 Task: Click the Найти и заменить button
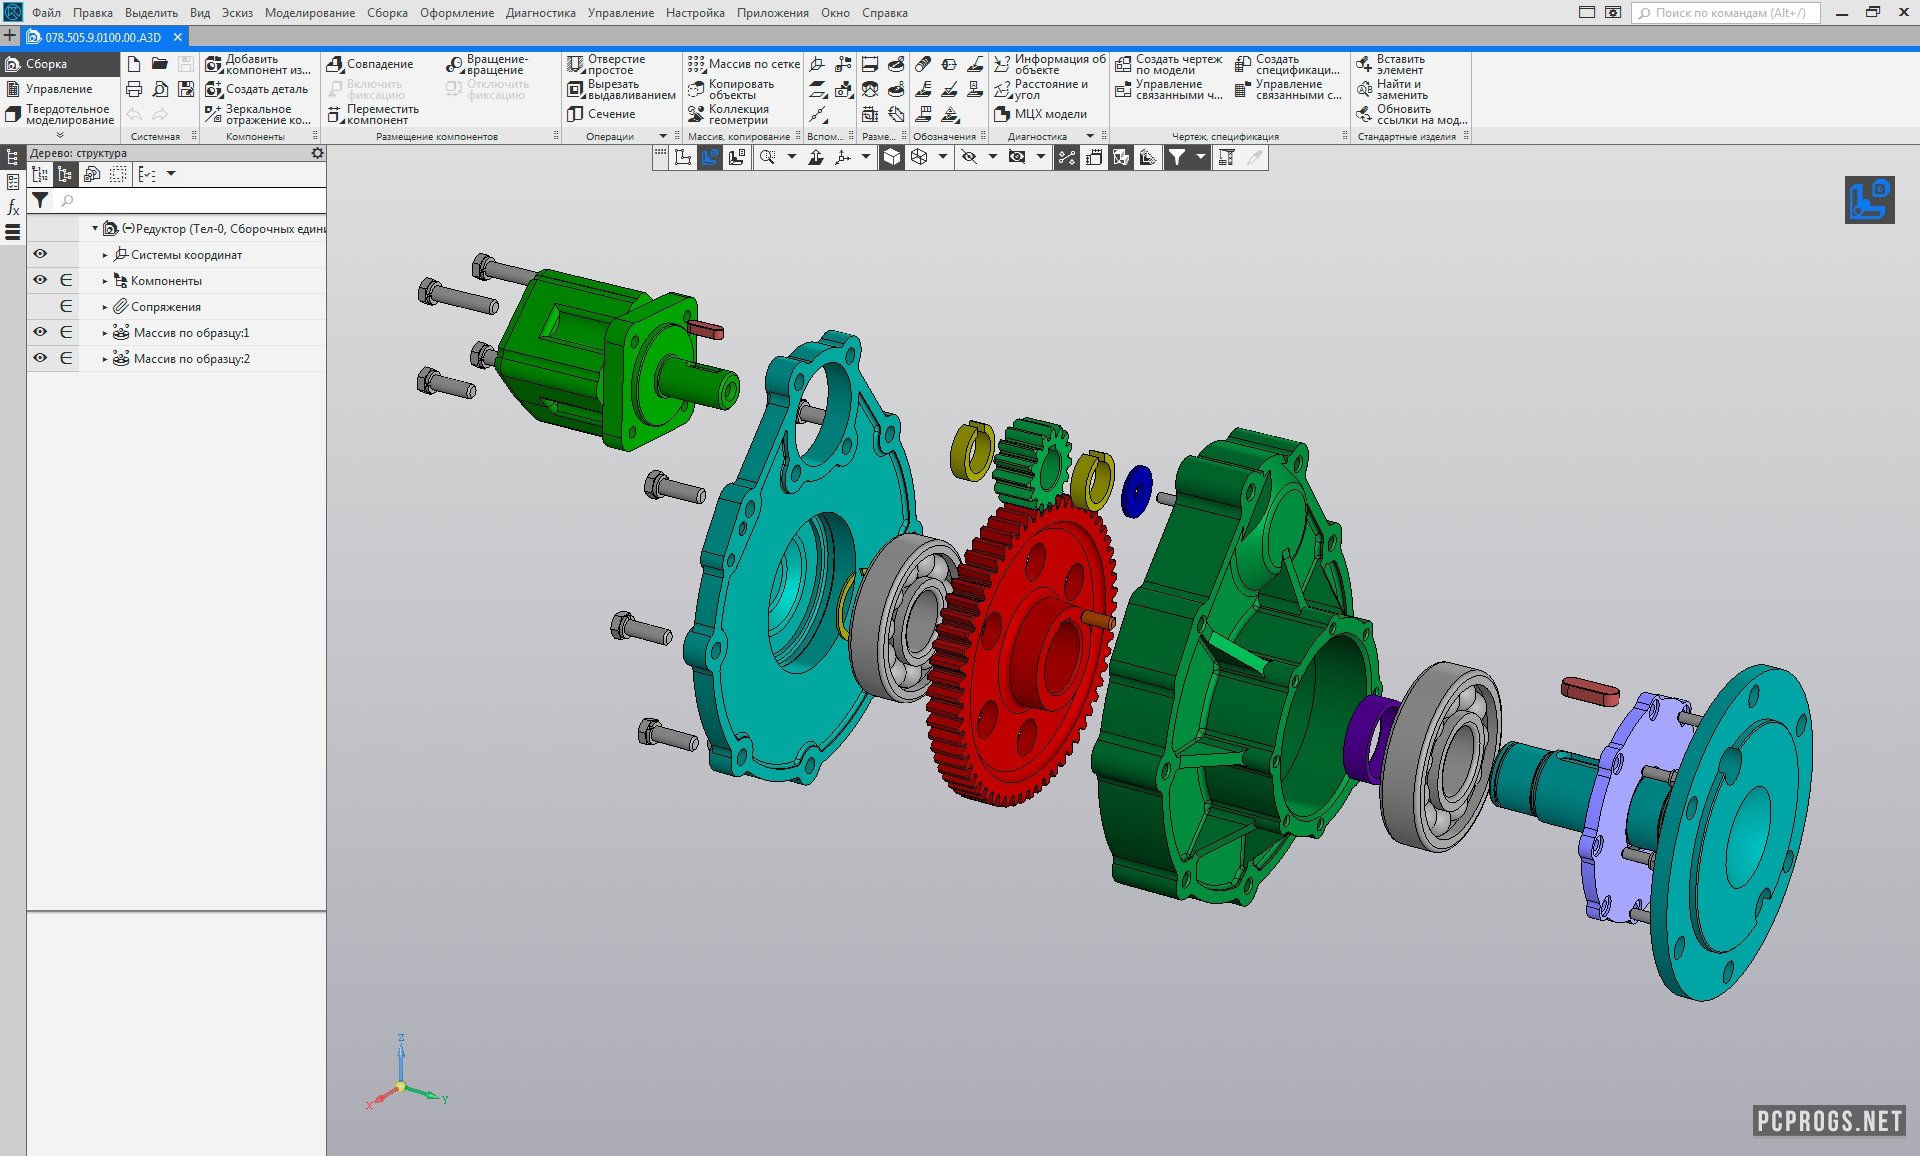[1402, 89]
